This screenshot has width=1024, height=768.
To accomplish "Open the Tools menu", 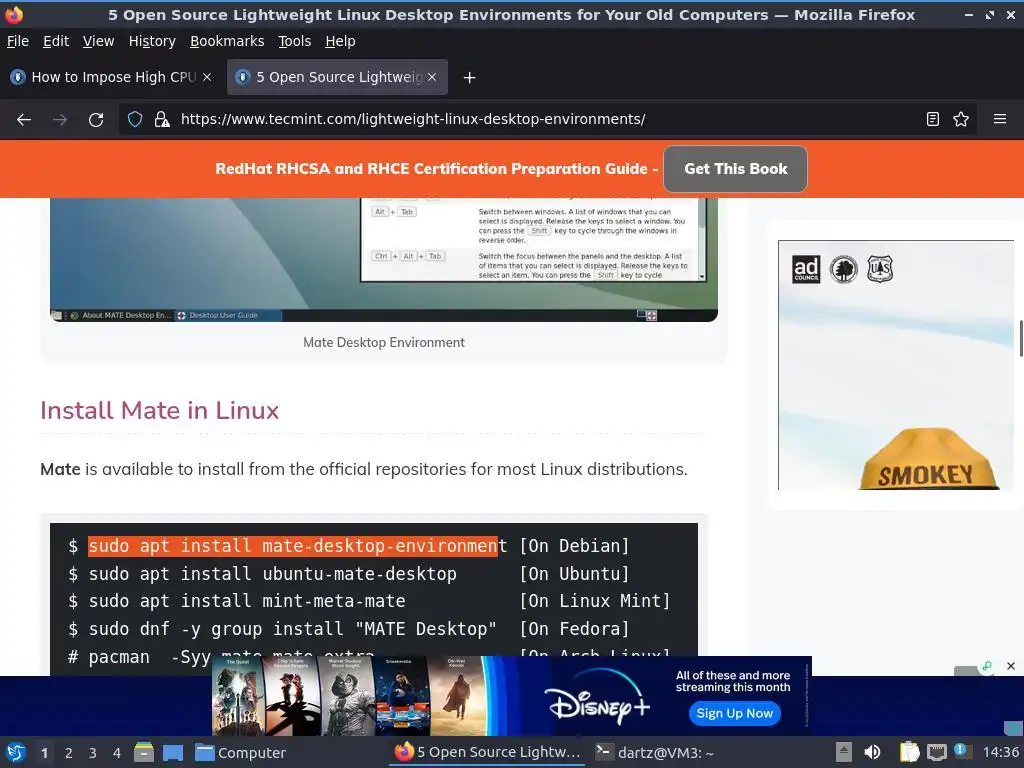I will [x=295, y=41].
